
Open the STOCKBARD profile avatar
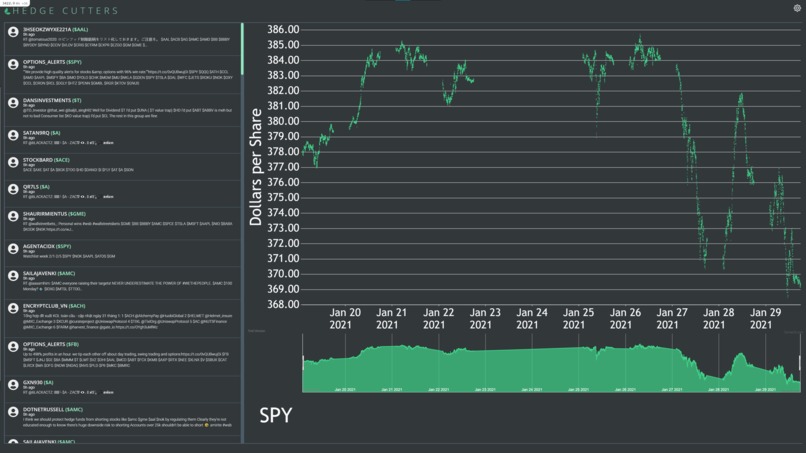(13, 162)
